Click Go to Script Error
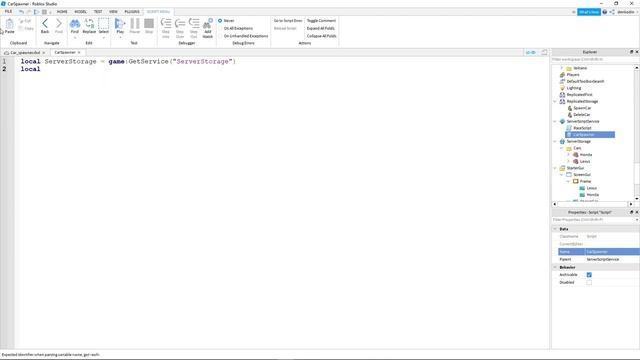The image size is (640, 360). click(x=288, y=21)
